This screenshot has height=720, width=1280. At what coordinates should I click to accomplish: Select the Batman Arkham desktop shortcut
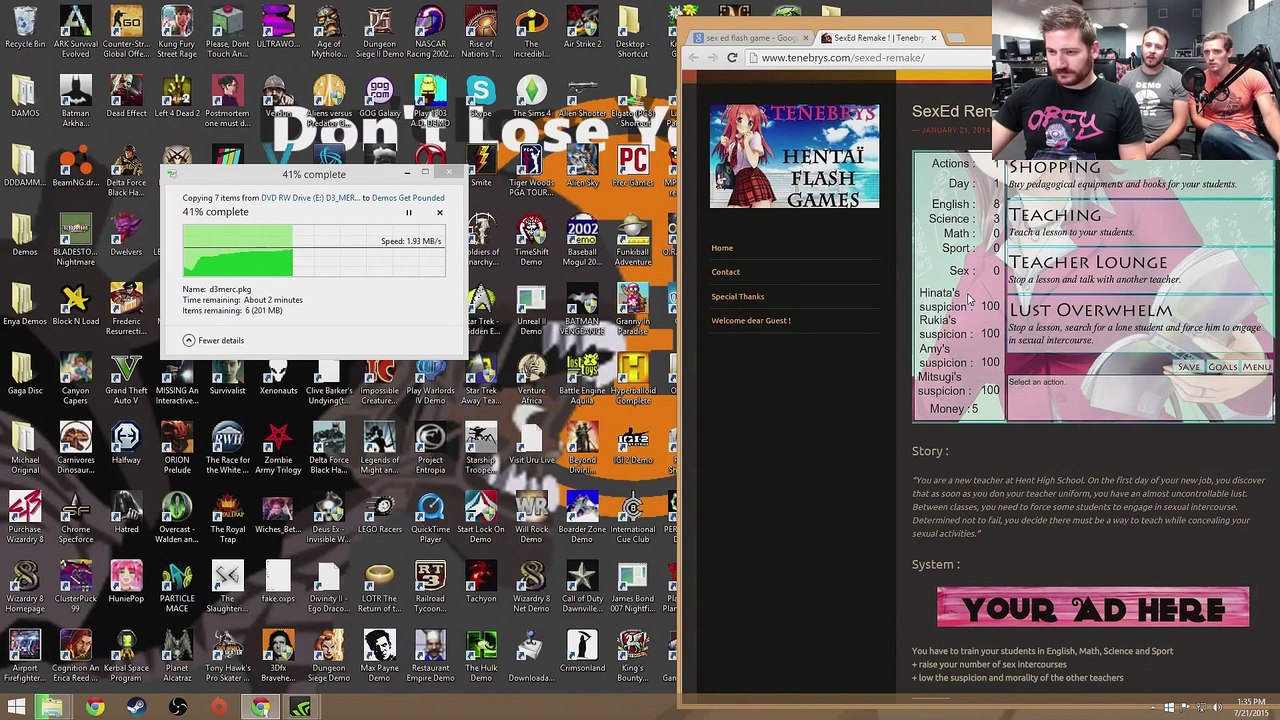coord(76,101)
